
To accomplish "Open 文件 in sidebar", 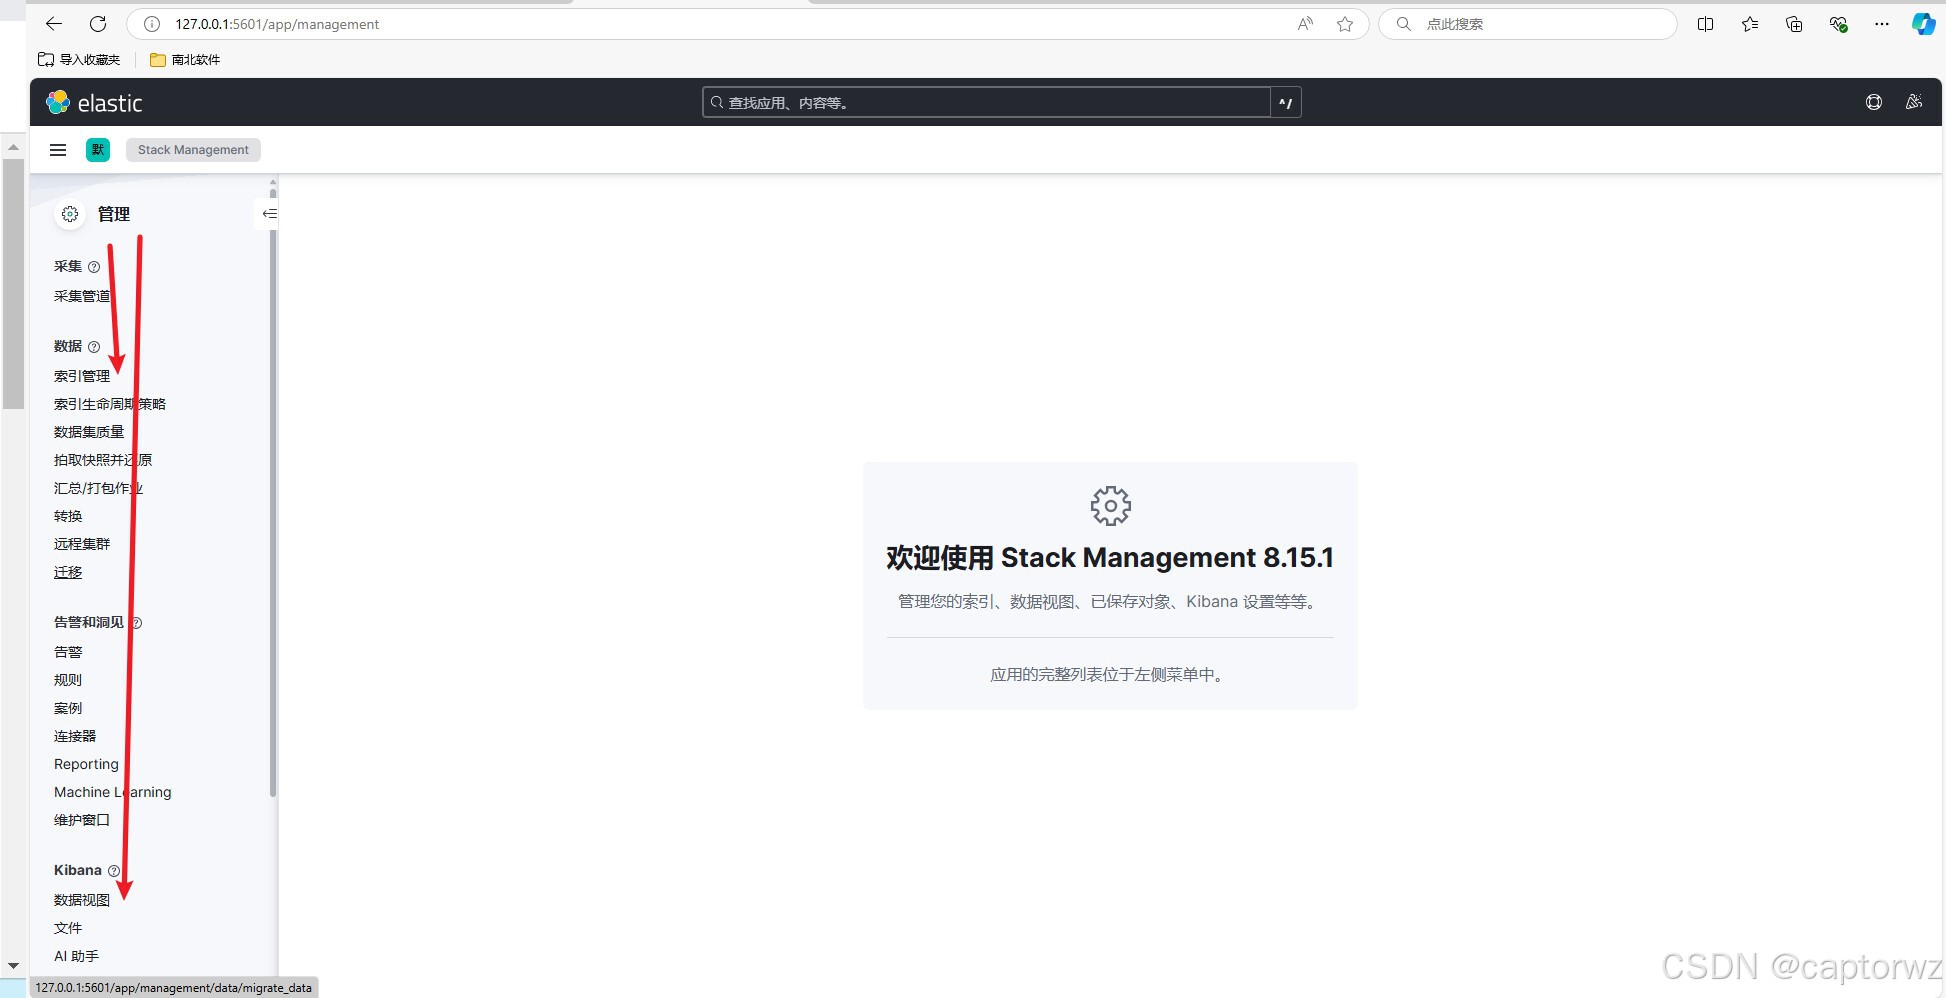I will 68,928.
